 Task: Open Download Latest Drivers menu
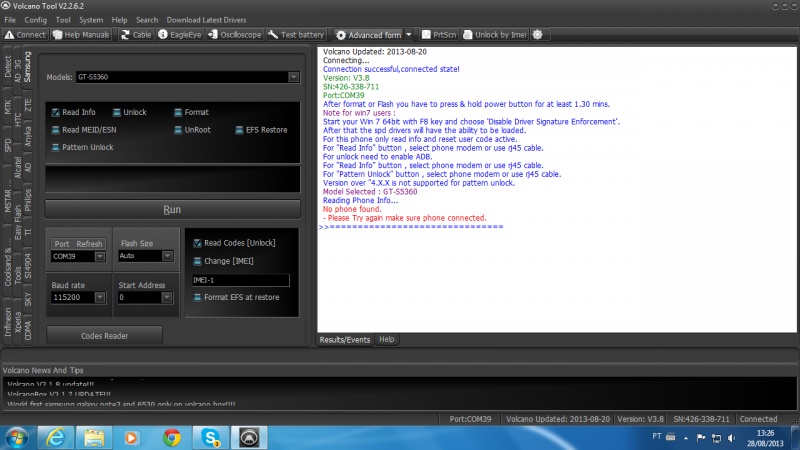[x=206, y=20]
